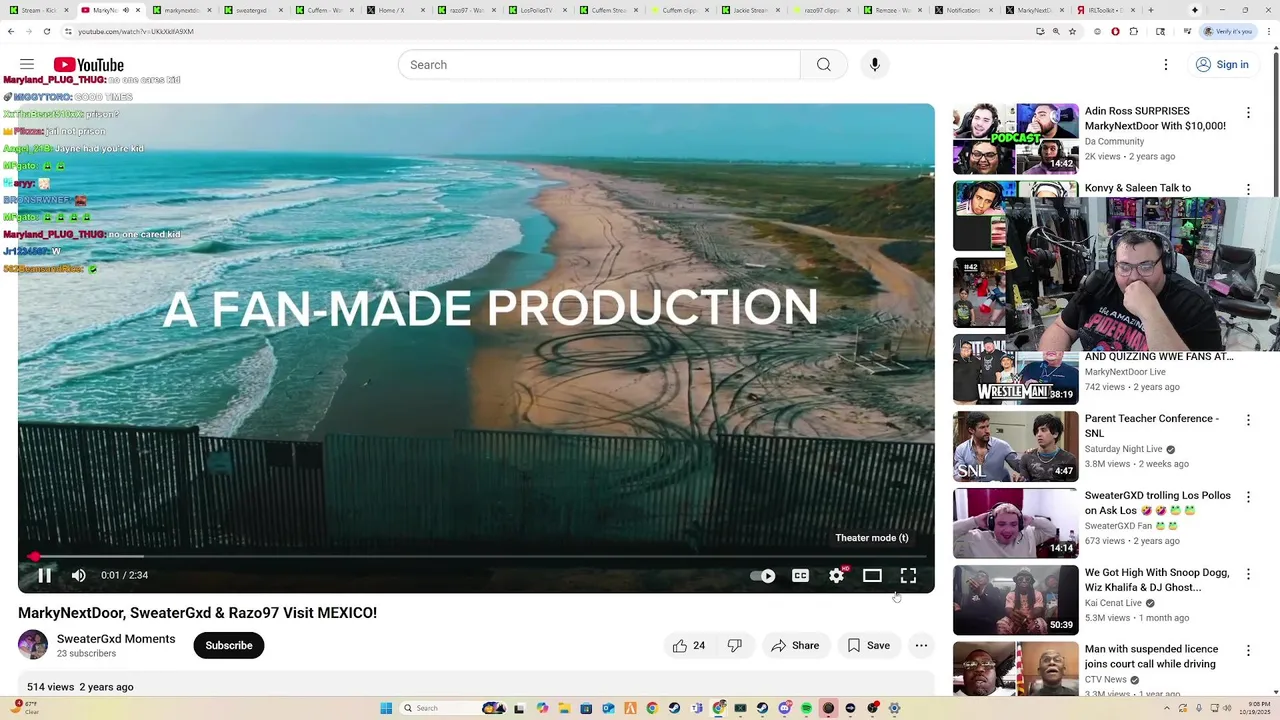Image resolution: width=1280 pixels, height=720 pixels.
Task: Toggle closed captions (CC) on the player
Action: click(800, 576)
